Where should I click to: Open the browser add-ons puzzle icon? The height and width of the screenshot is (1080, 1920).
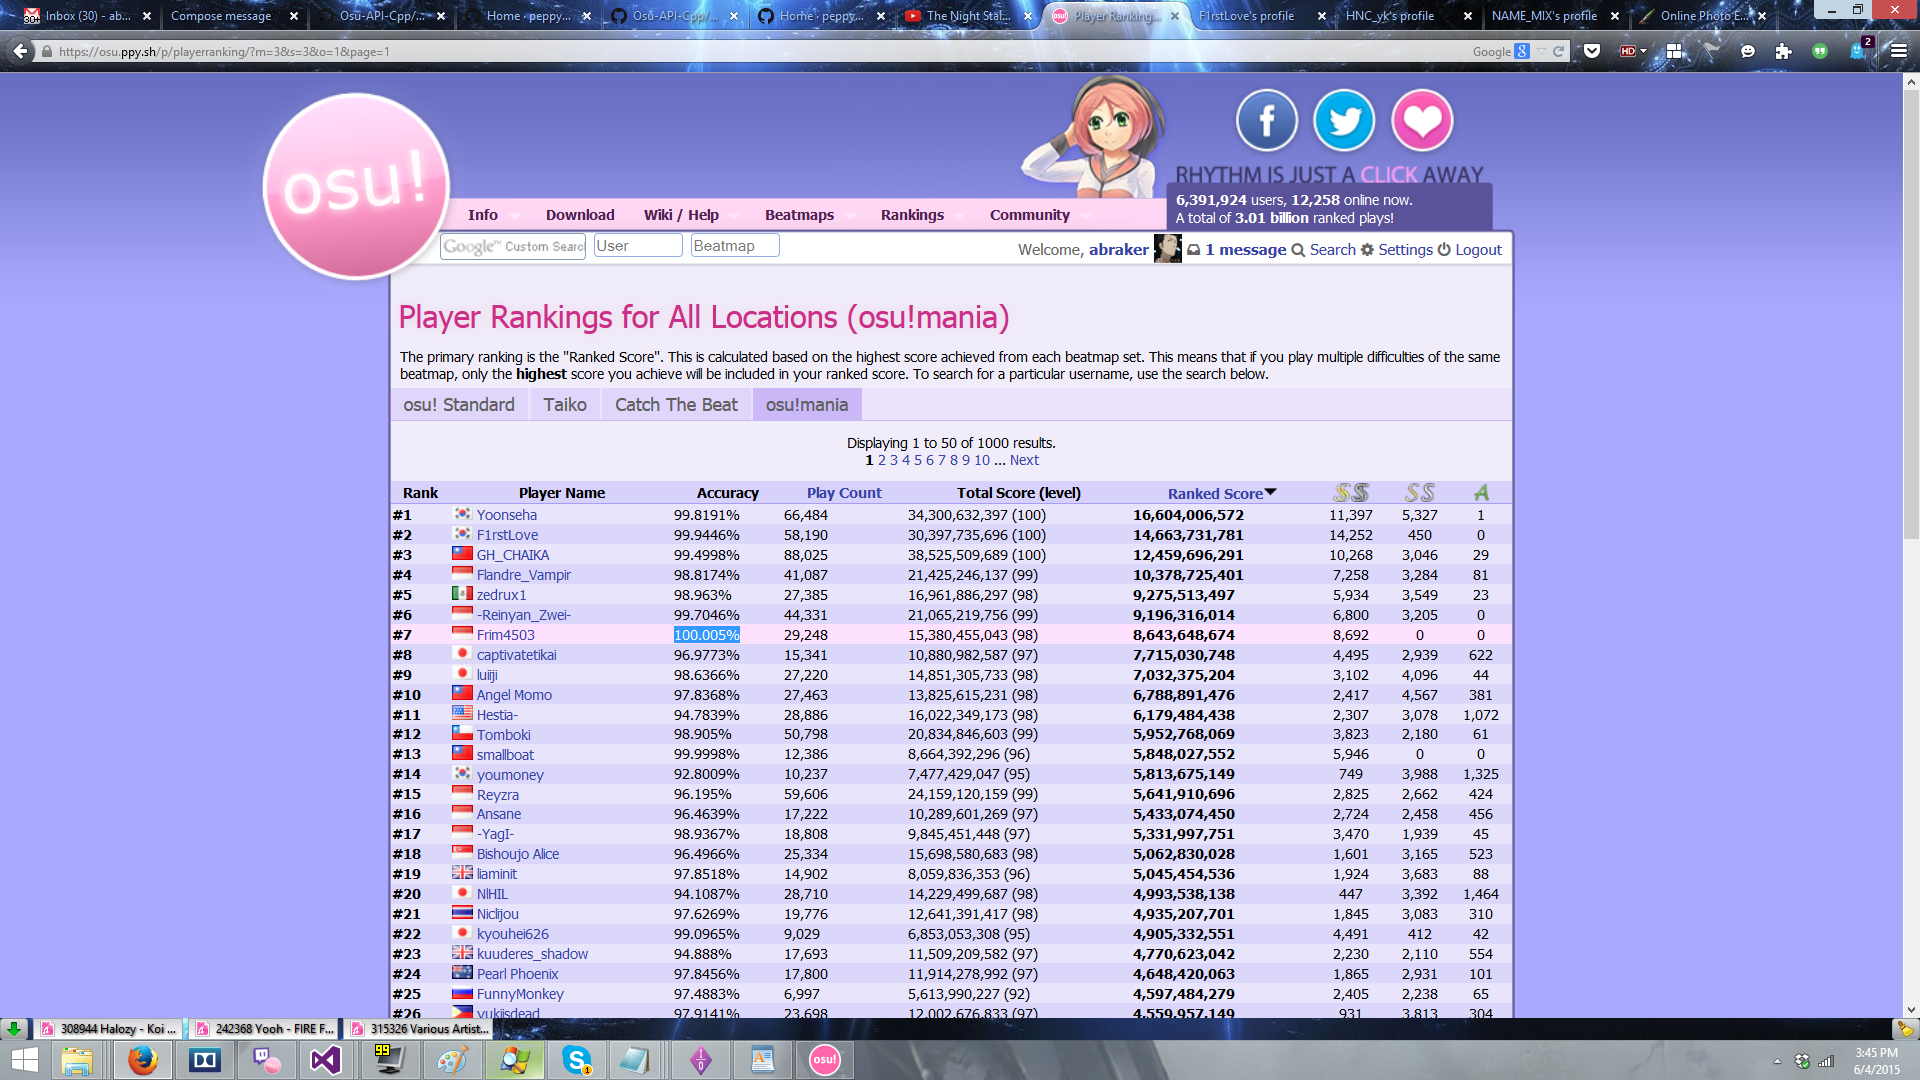(x=1783, y=51)
